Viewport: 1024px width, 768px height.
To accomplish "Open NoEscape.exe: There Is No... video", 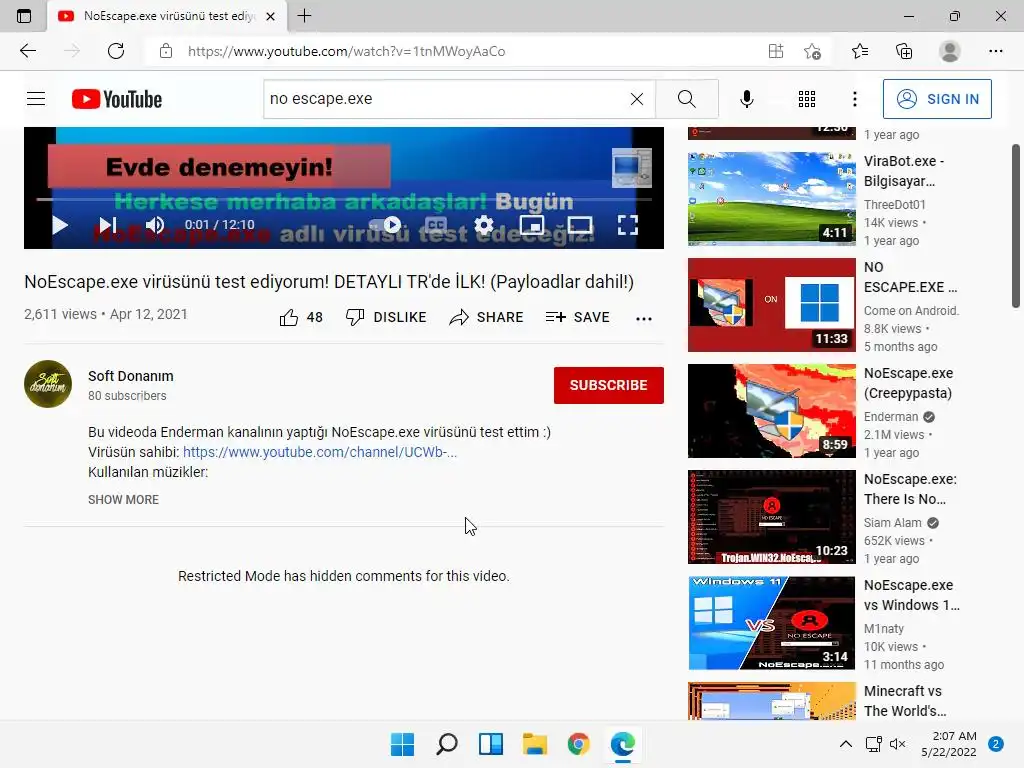I will click(x=771, y=517).
